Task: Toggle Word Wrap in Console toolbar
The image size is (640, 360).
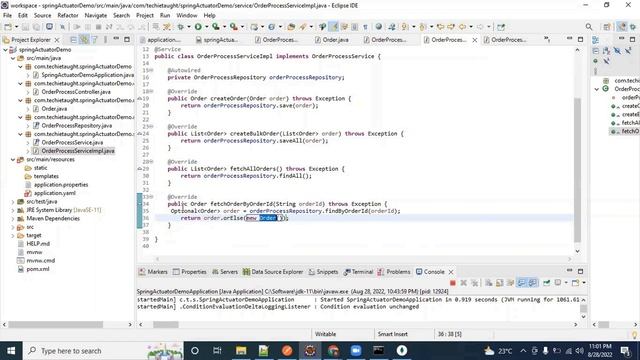Action: pos(510,283)
